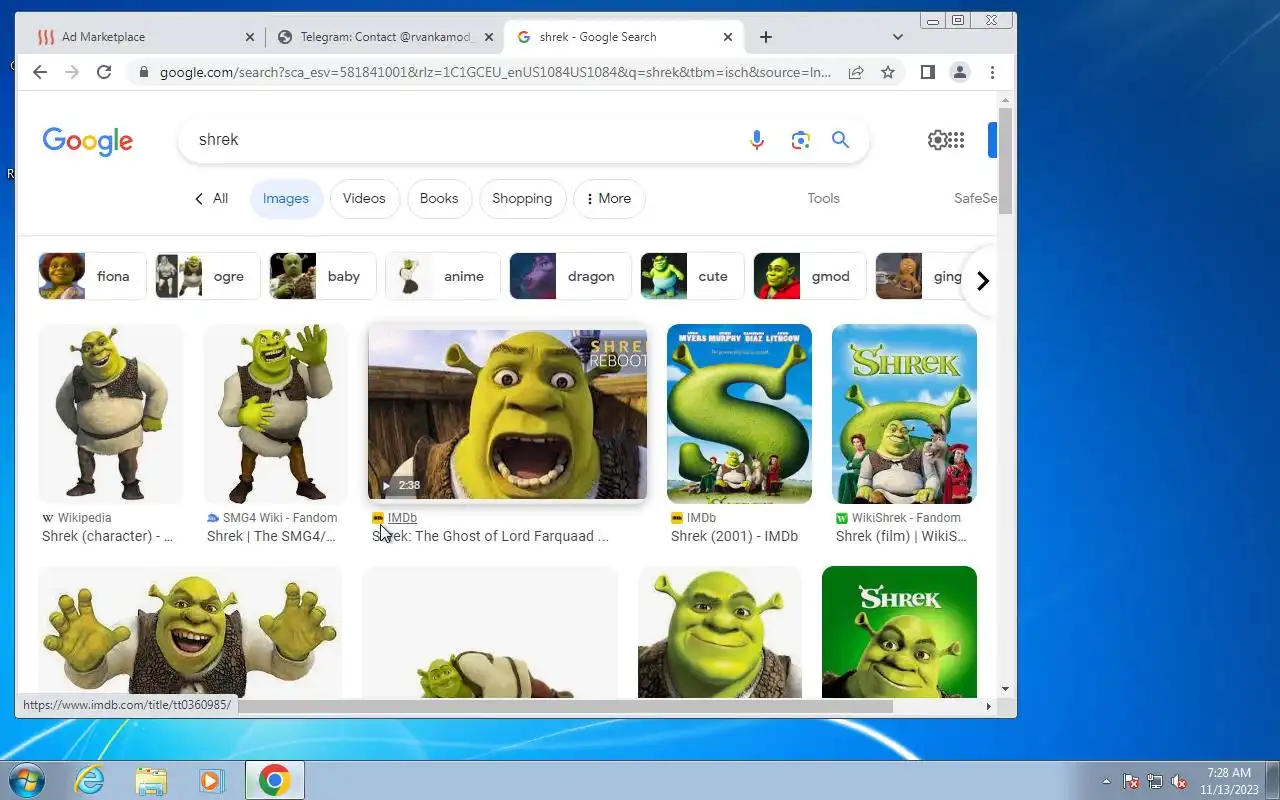The image size is (1280, 800).
Task: Switch to the Videos tab
Action: pos(364,198)
